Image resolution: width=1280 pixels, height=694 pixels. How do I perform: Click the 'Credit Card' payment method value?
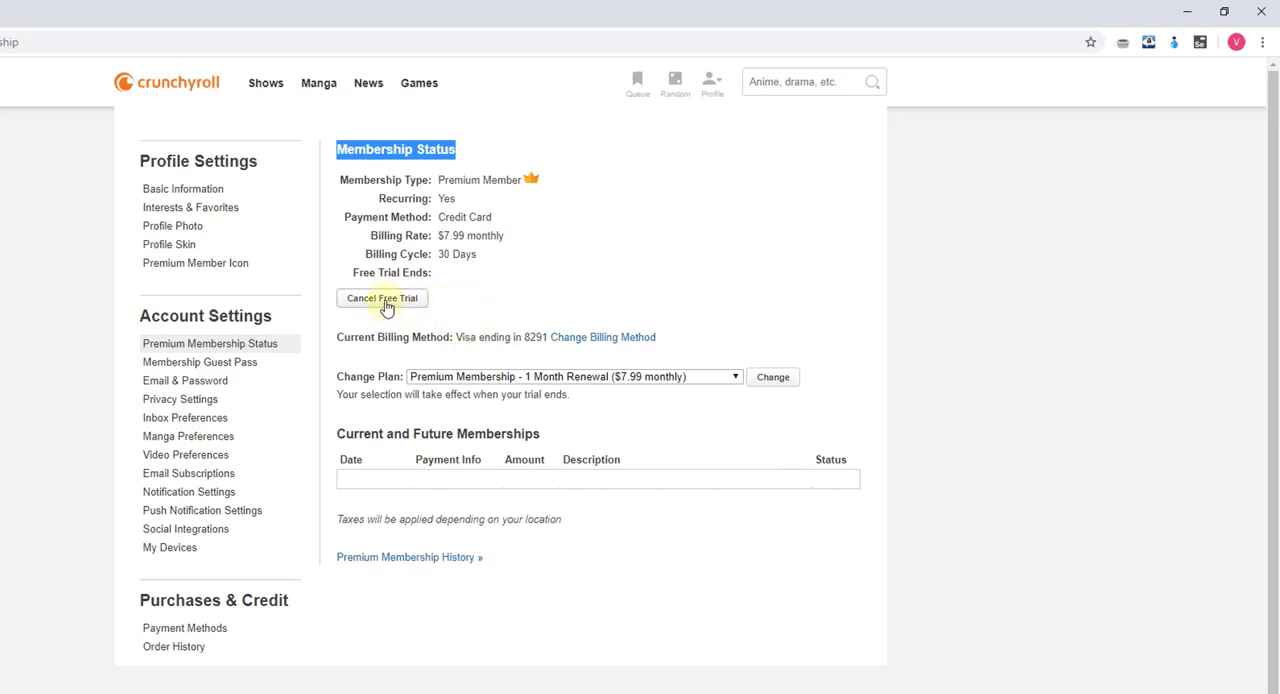465,217
